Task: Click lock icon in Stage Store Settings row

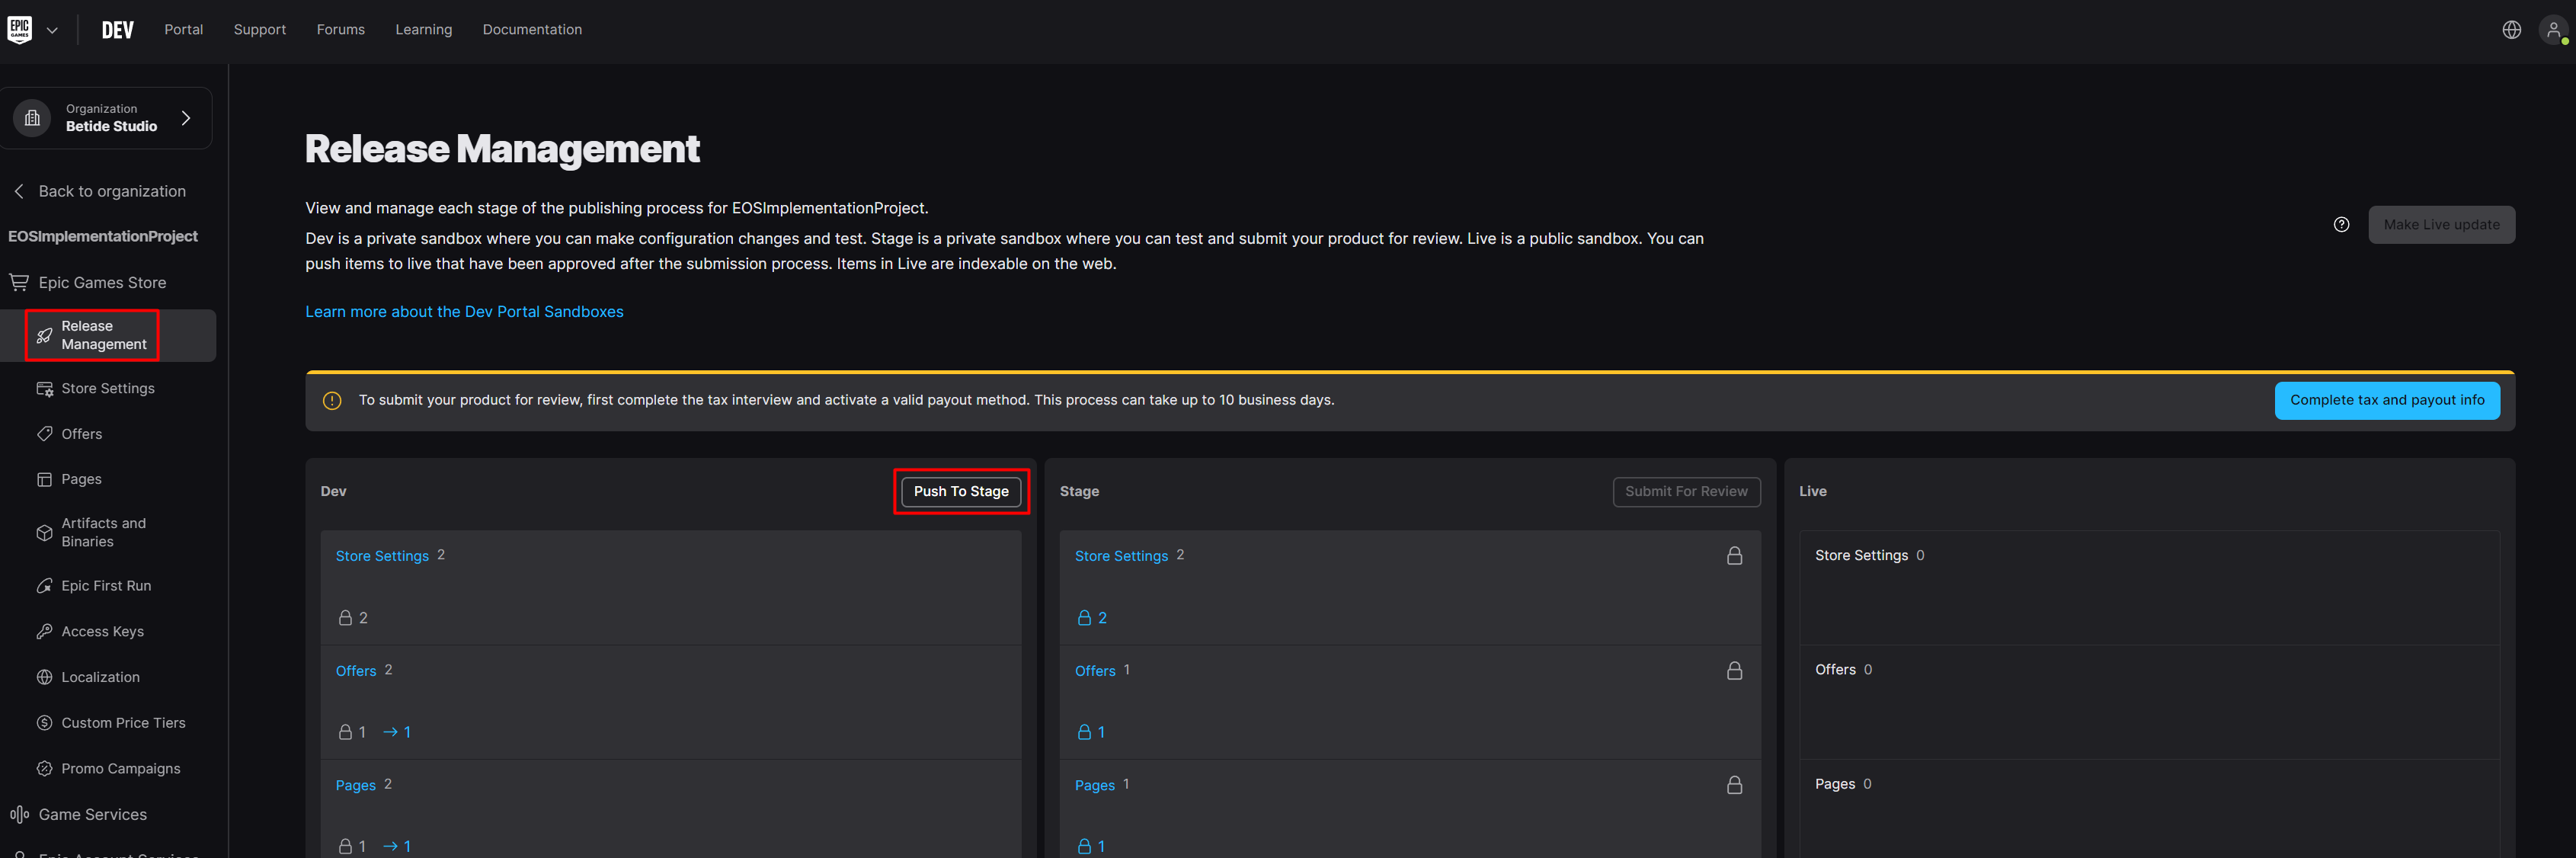Action: (1734, 556)
